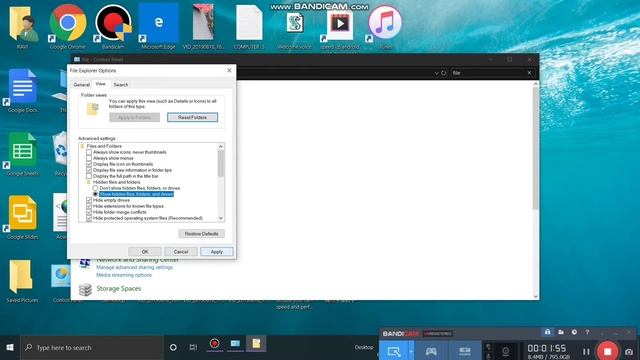Clear the Control Panel search box
The width and height of the screenshot is (640, 360).
tap(529, 73)
